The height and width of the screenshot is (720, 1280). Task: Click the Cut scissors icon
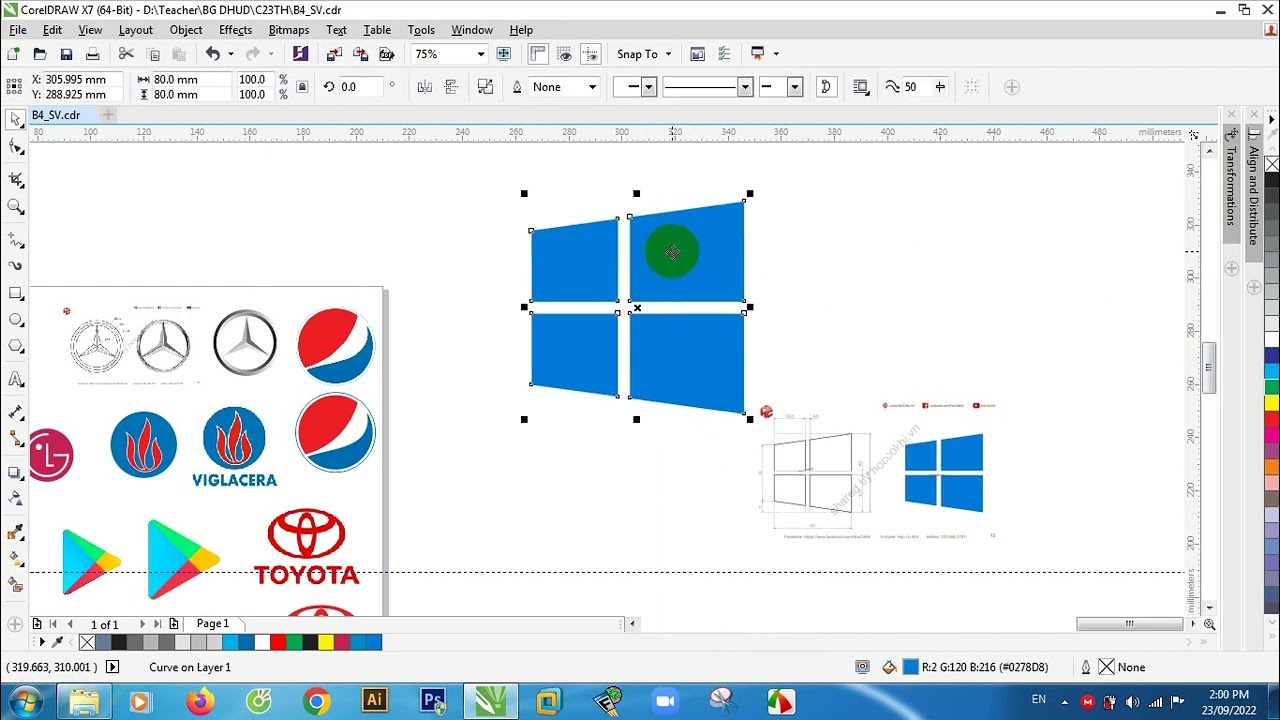(x=126, y=54)
